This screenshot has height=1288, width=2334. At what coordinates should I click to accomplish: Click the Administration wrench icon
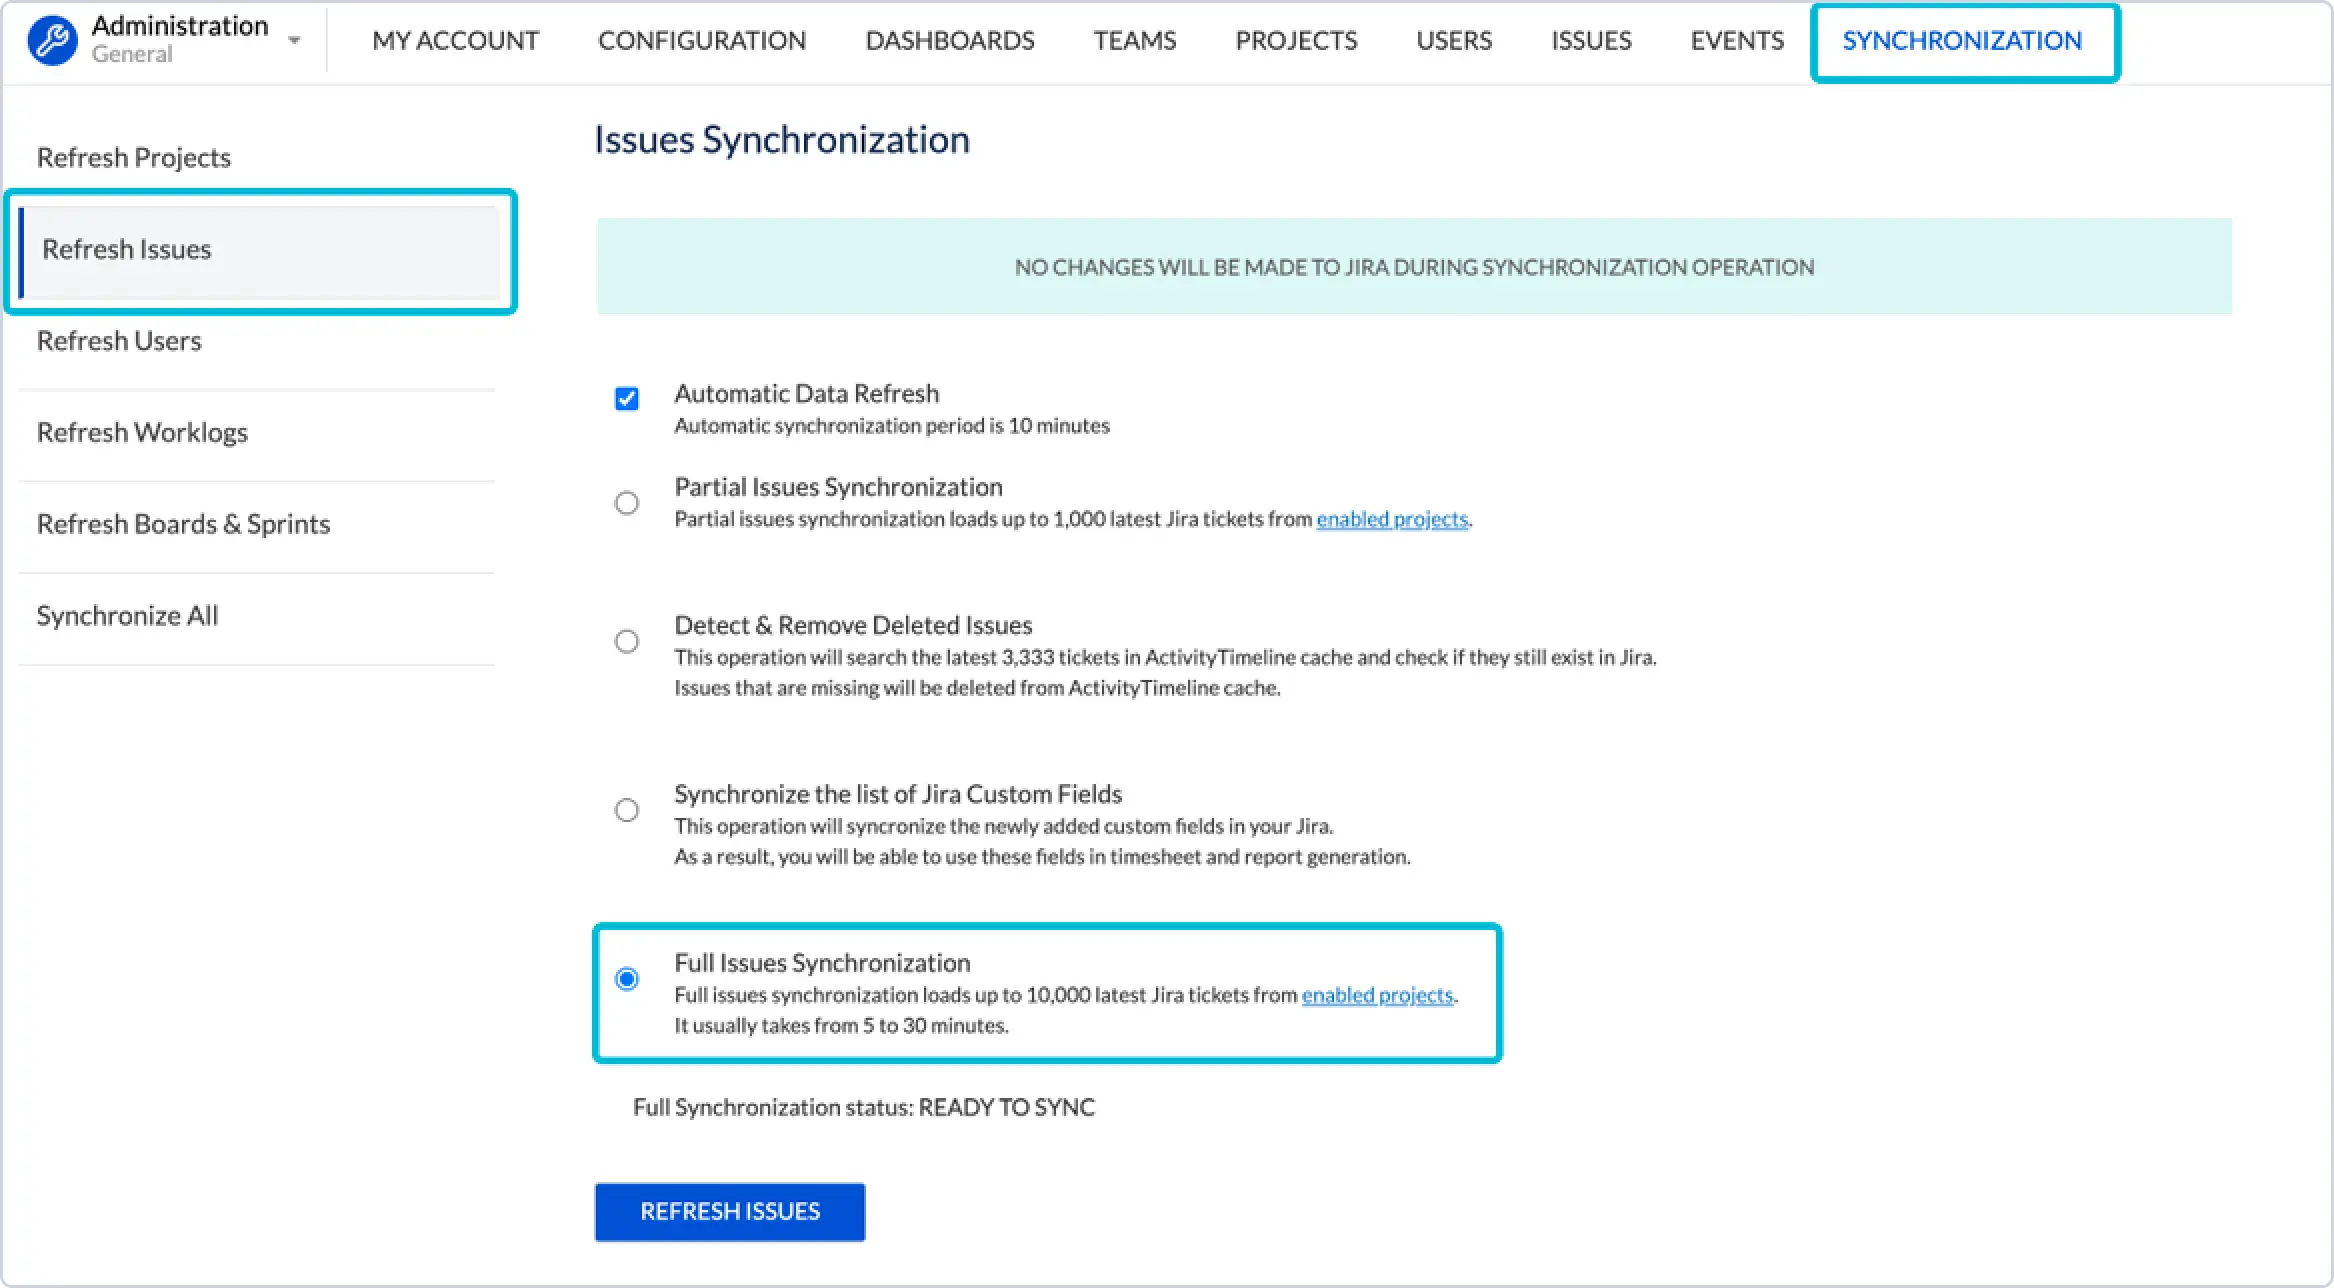[52, 40]
